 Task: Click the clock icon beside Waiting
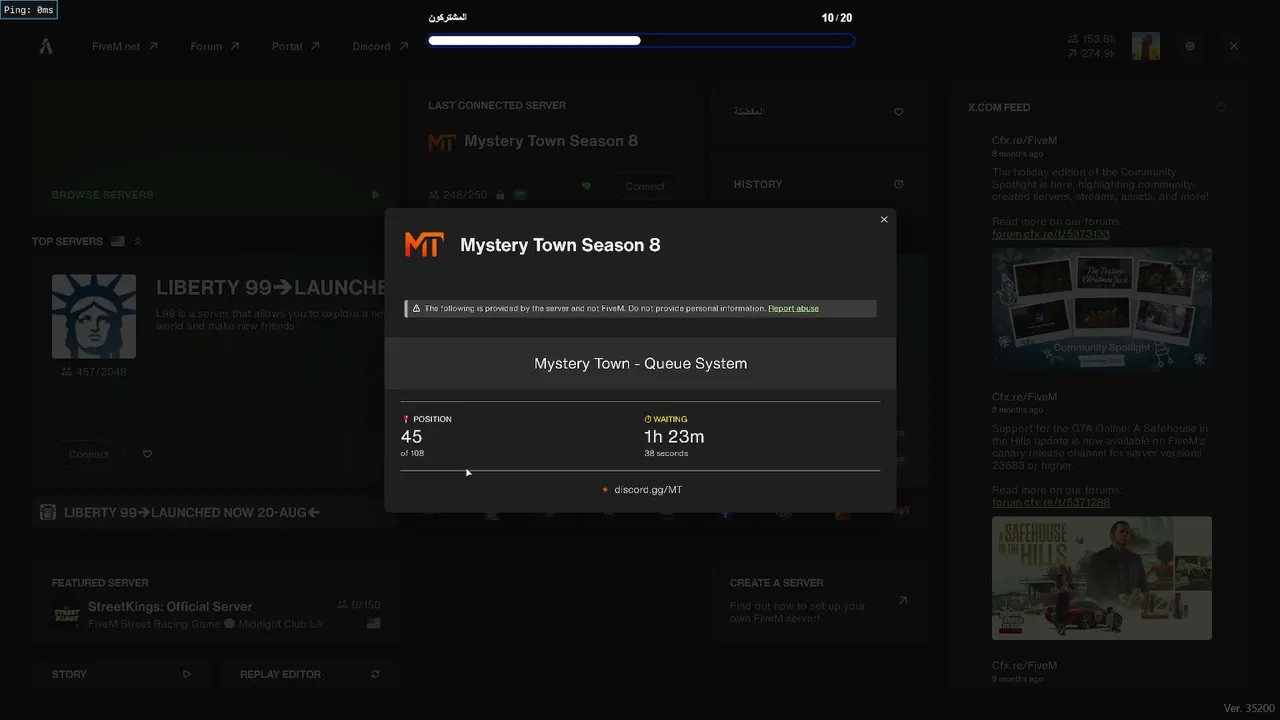click(648, 419)
